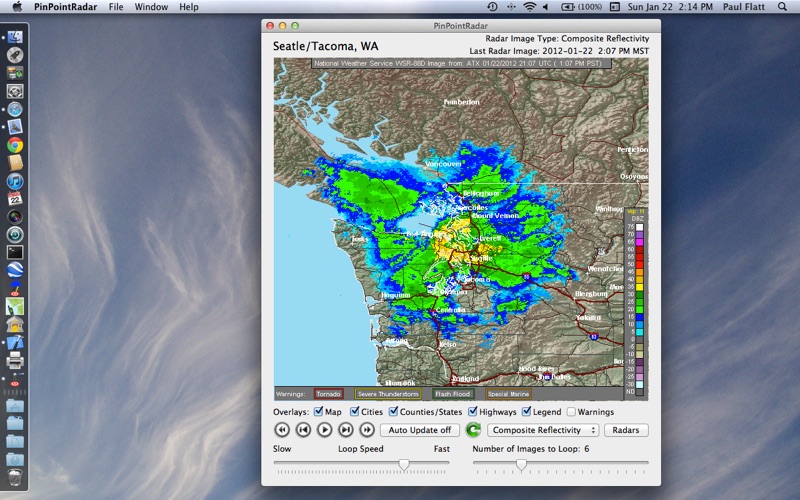
Task: Open the Paul Flatt user menu
Action: 743,7
